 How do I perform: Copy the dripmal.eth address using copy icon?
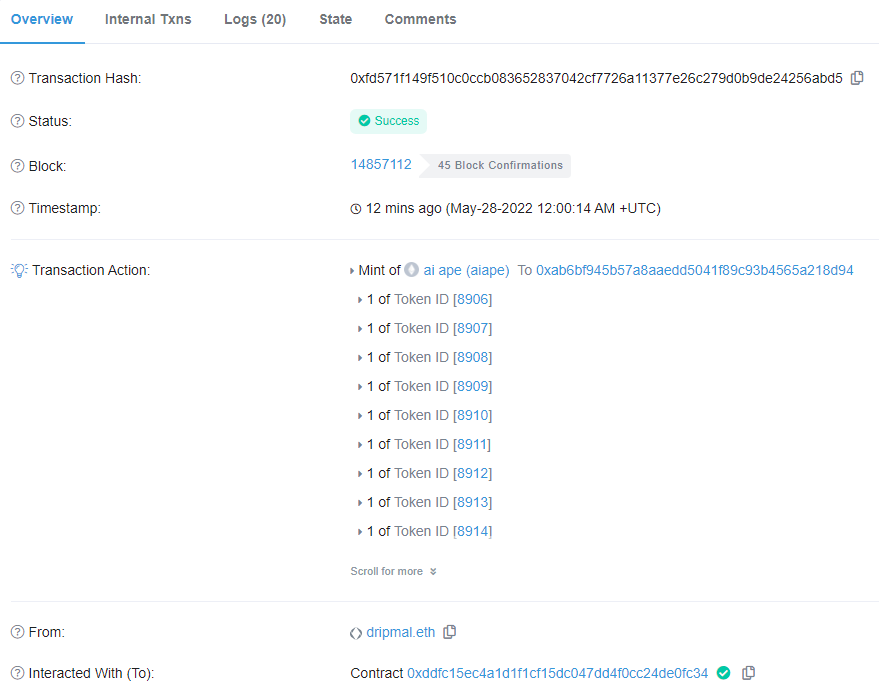tap(449, 632)
